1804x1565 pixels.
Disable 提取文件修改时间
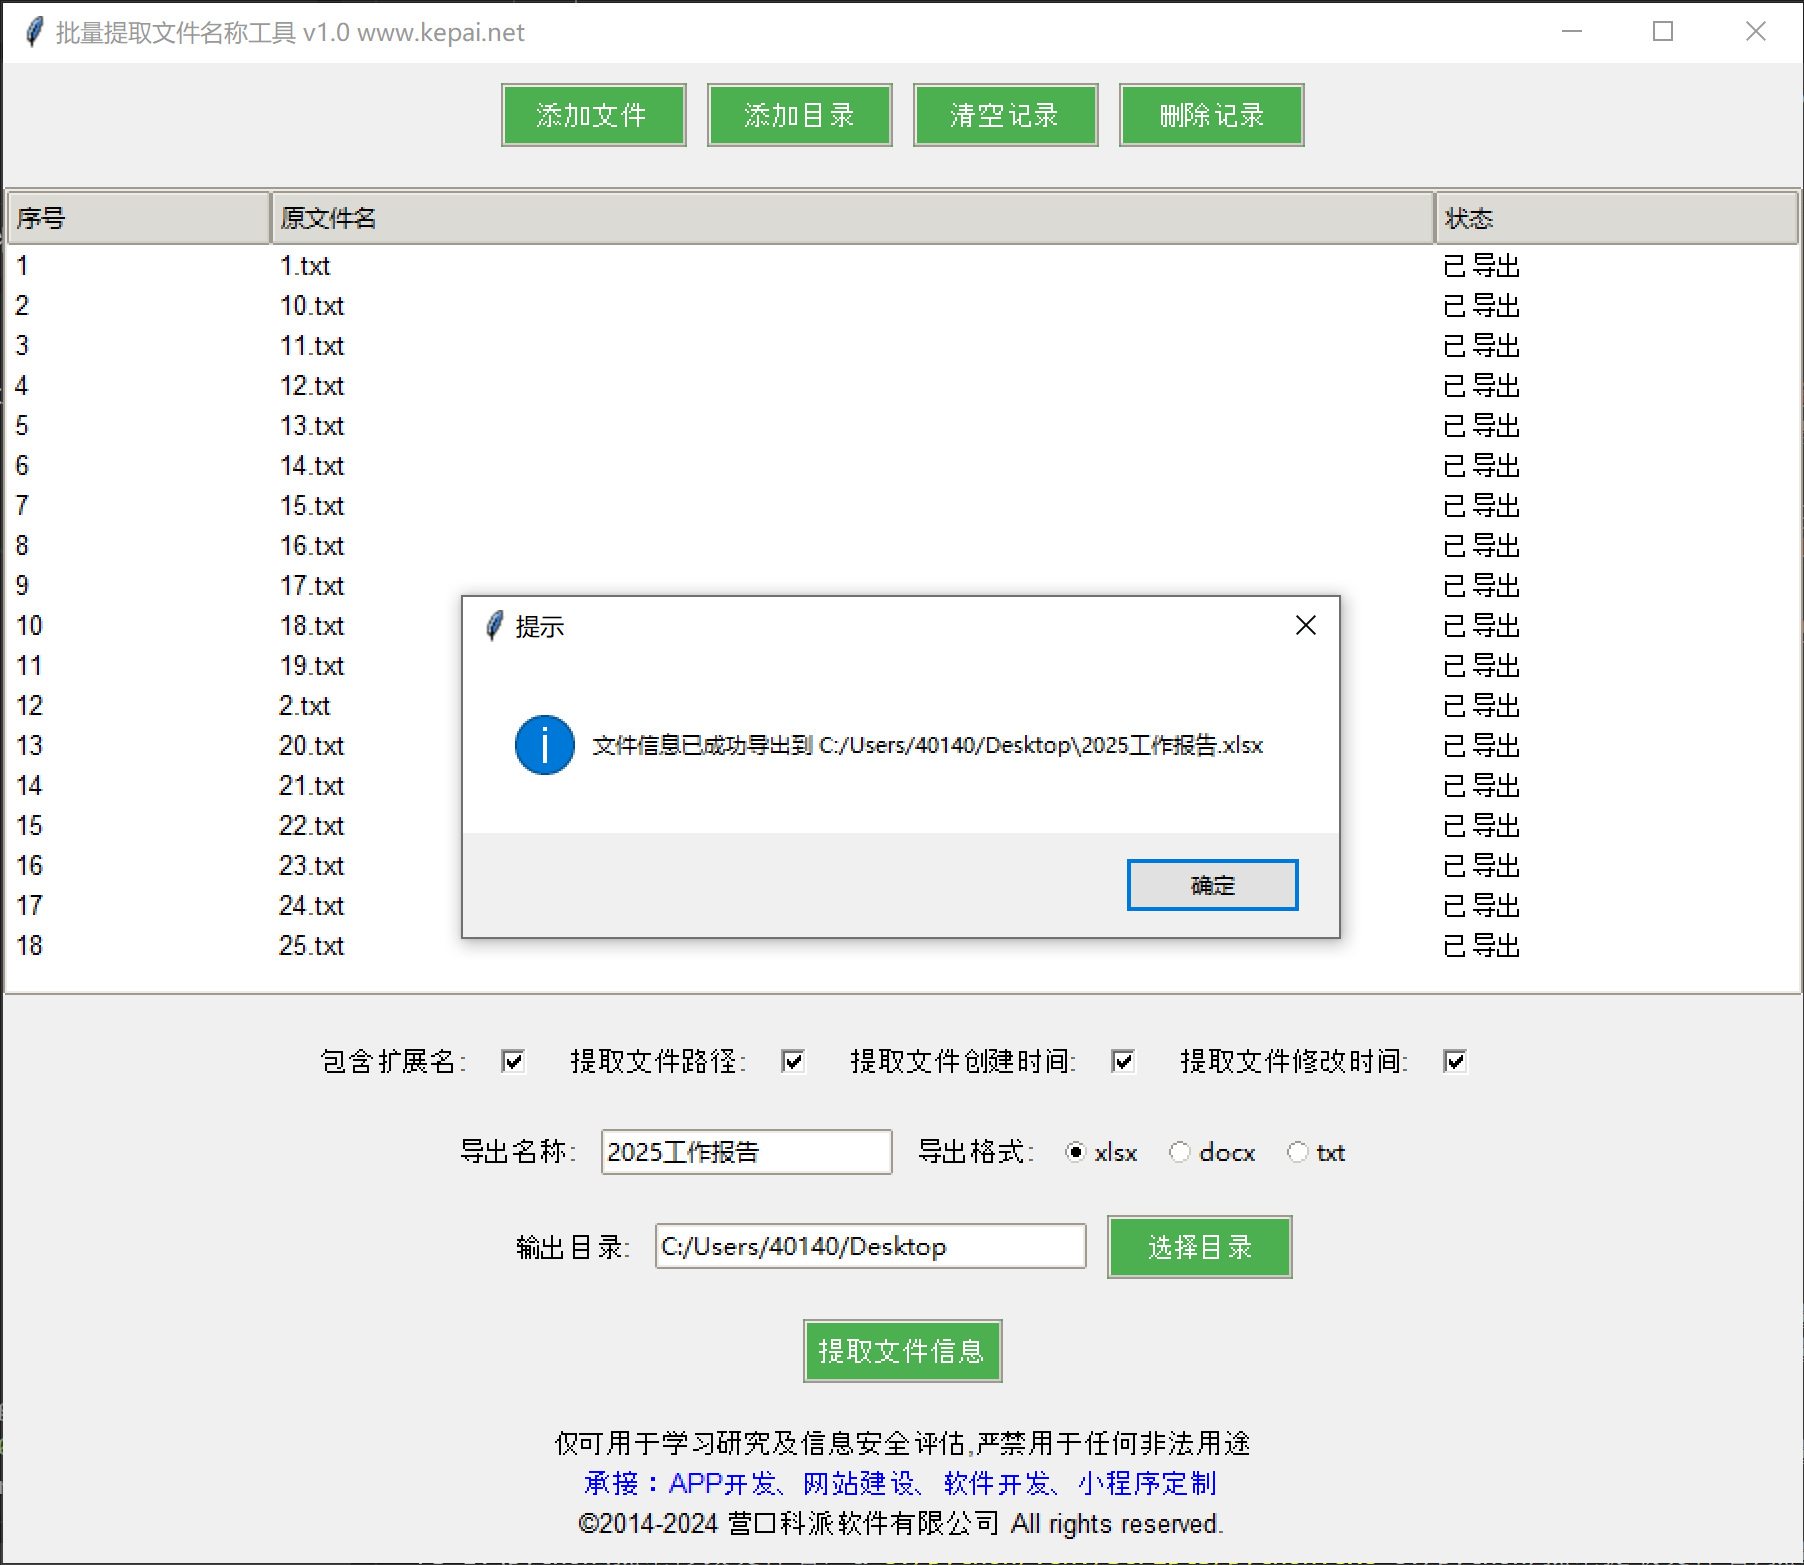[1454, 1061]
